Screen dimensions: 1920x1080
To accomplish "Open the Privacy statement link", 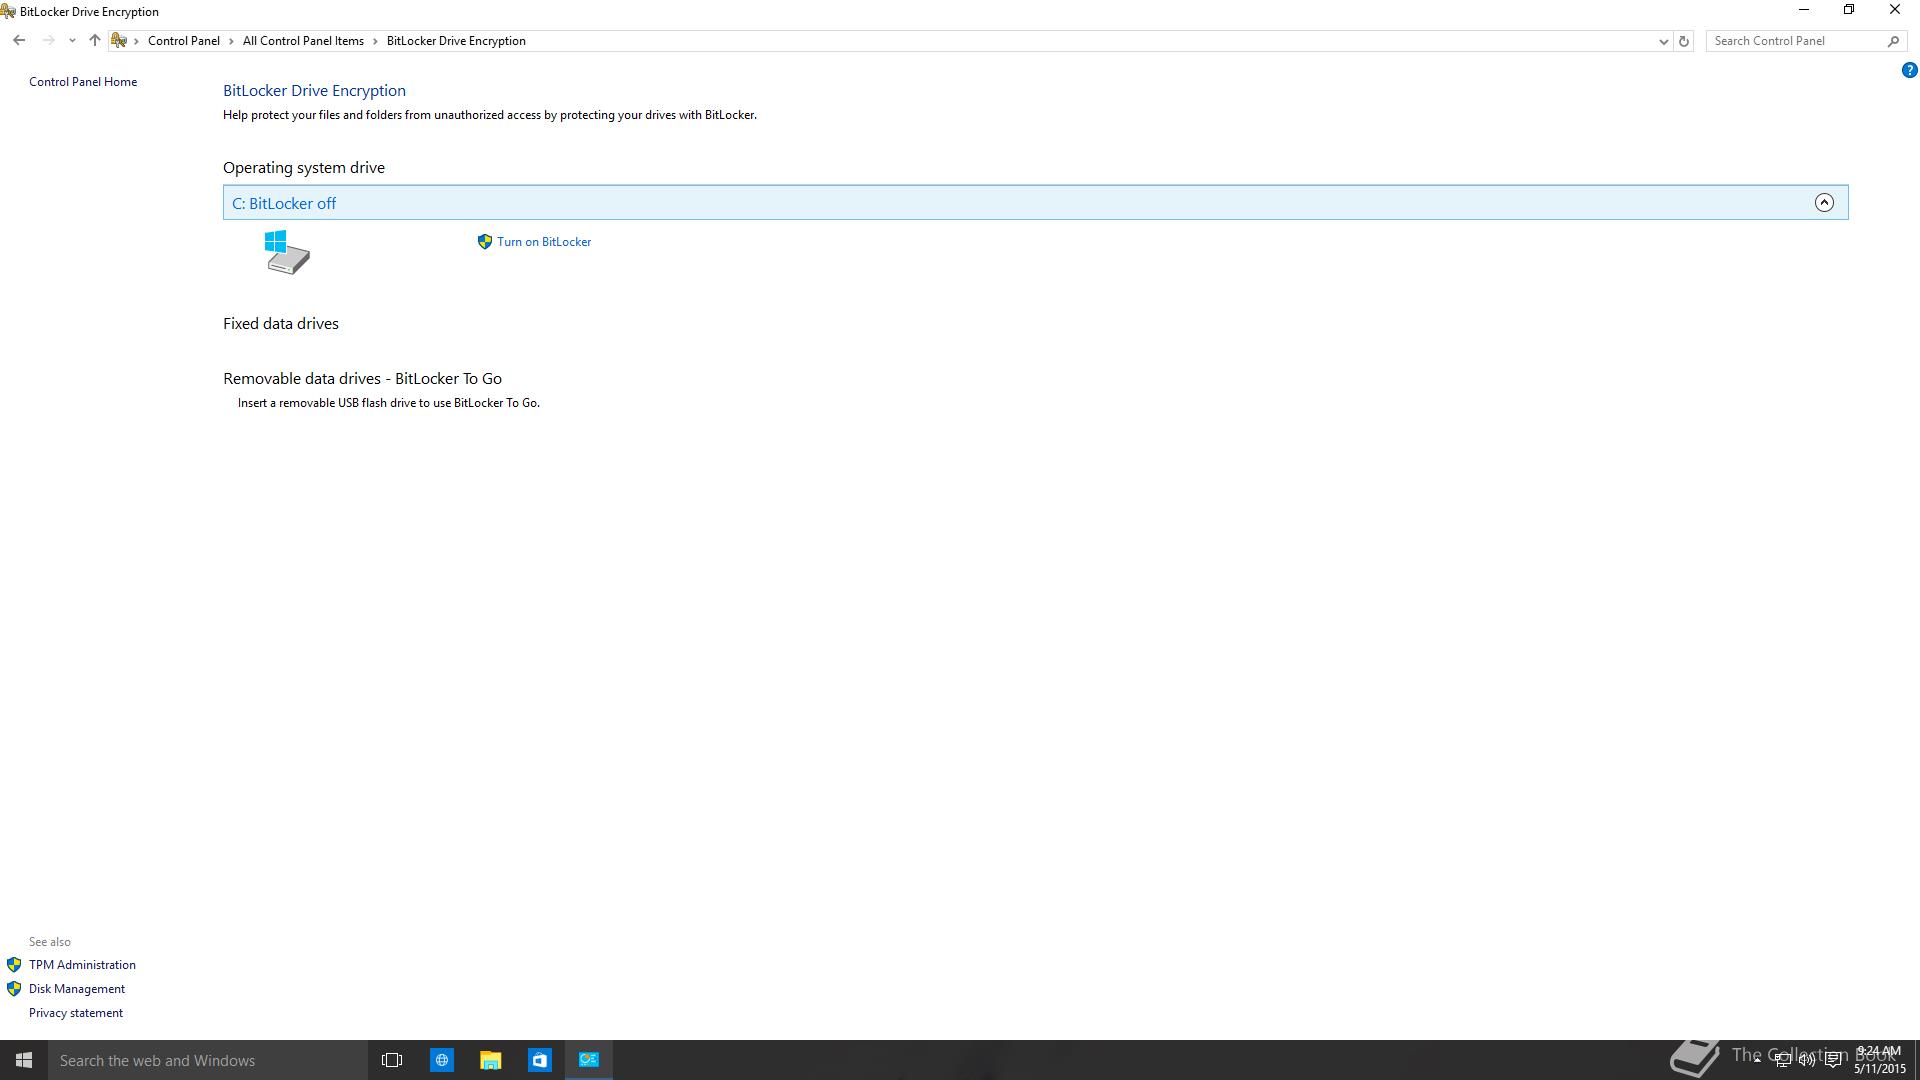I will click(76, 1013).
